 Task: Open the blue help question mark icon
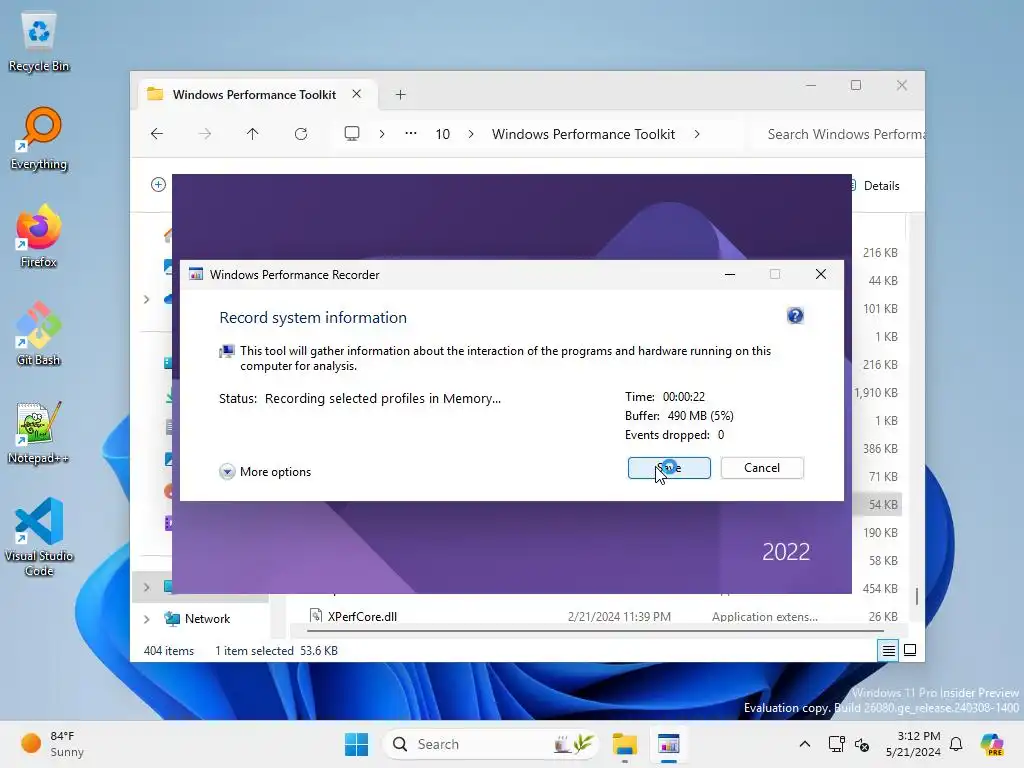pos(795,316)
